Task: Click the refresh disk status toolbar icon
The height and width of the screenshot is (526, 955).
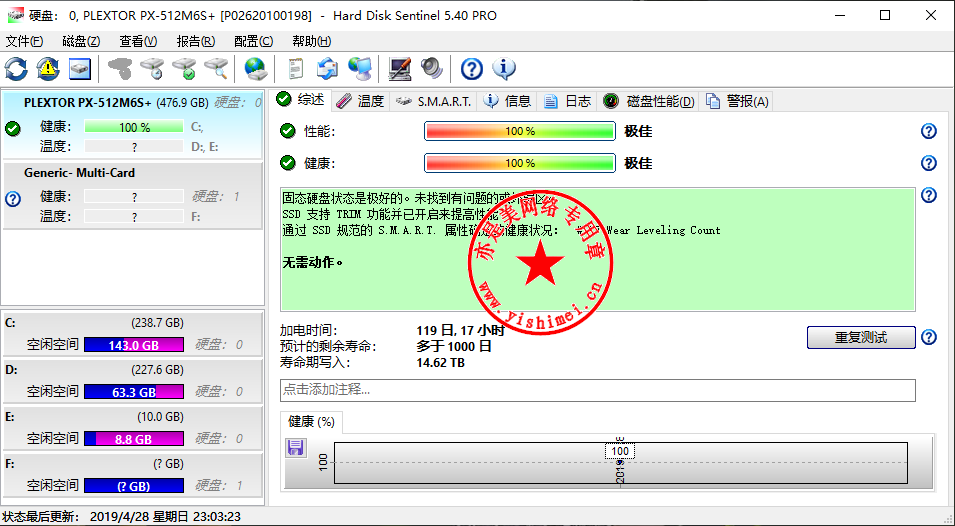Action: (x=16, y=69)
